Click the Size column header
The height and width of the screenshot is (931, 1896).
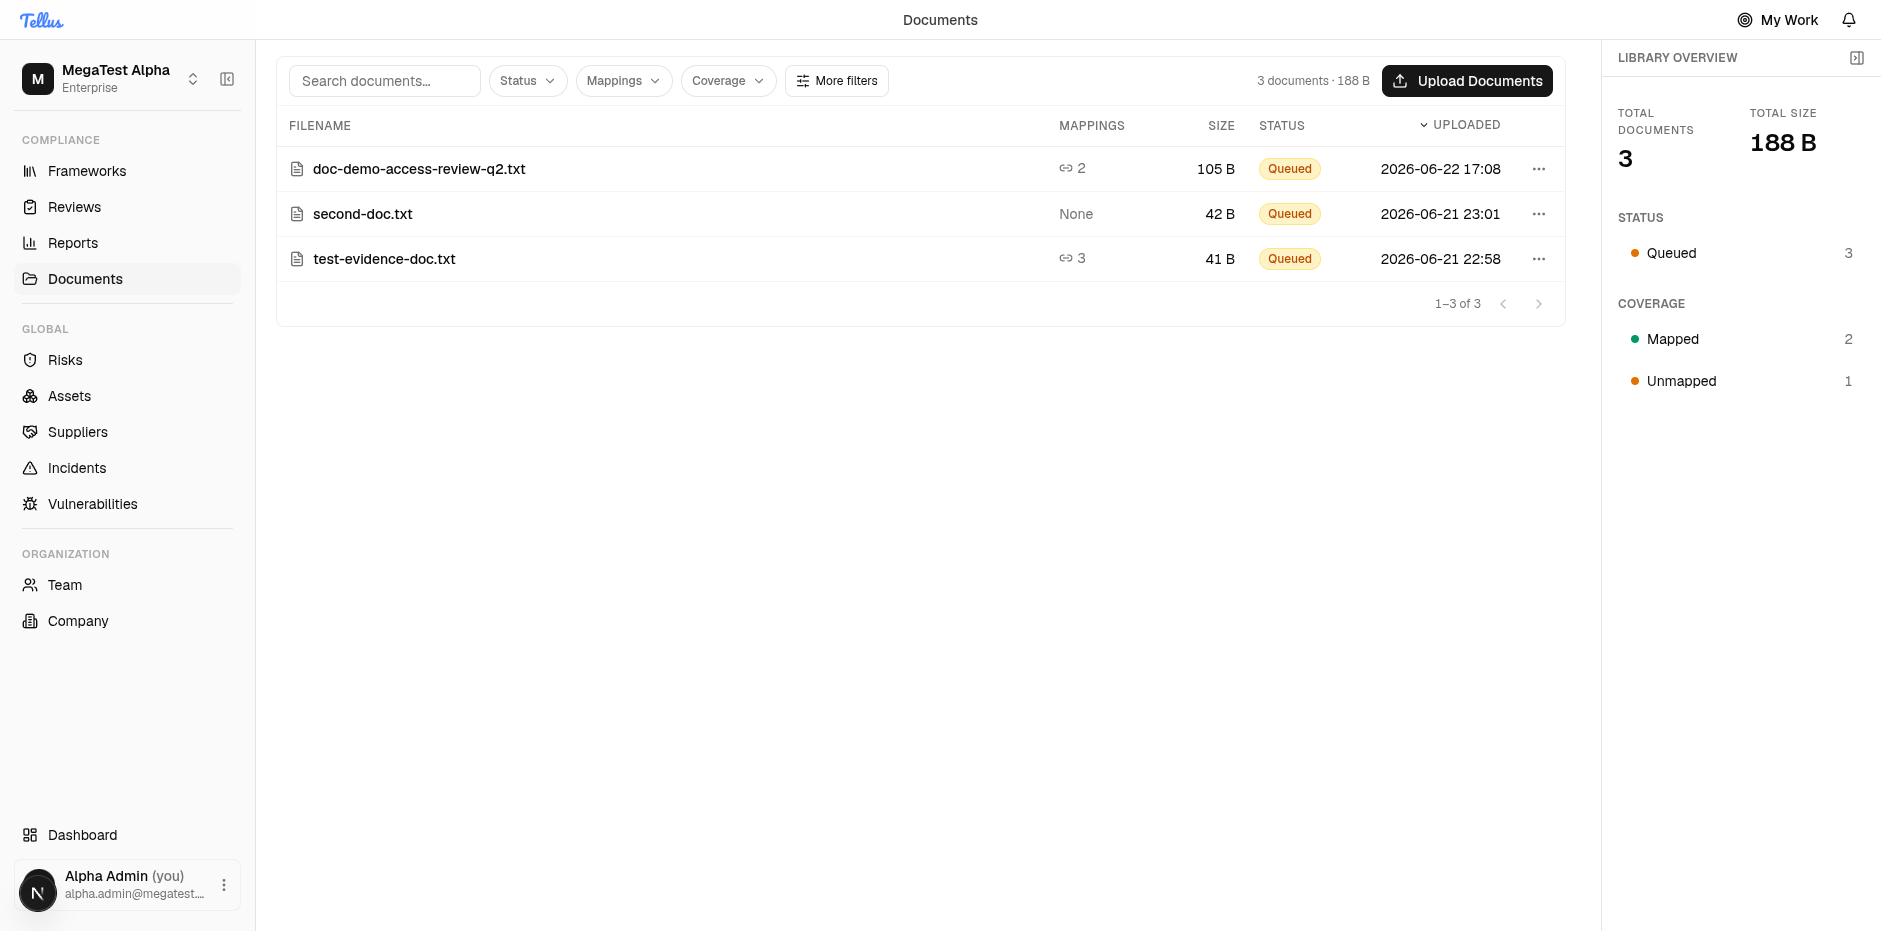pyautogui.click(x=1221, y=126)
